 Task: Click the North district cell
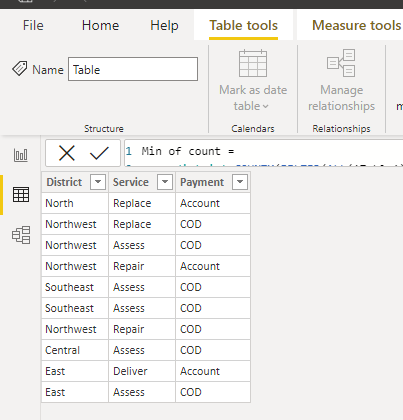(x=75, y=203)
